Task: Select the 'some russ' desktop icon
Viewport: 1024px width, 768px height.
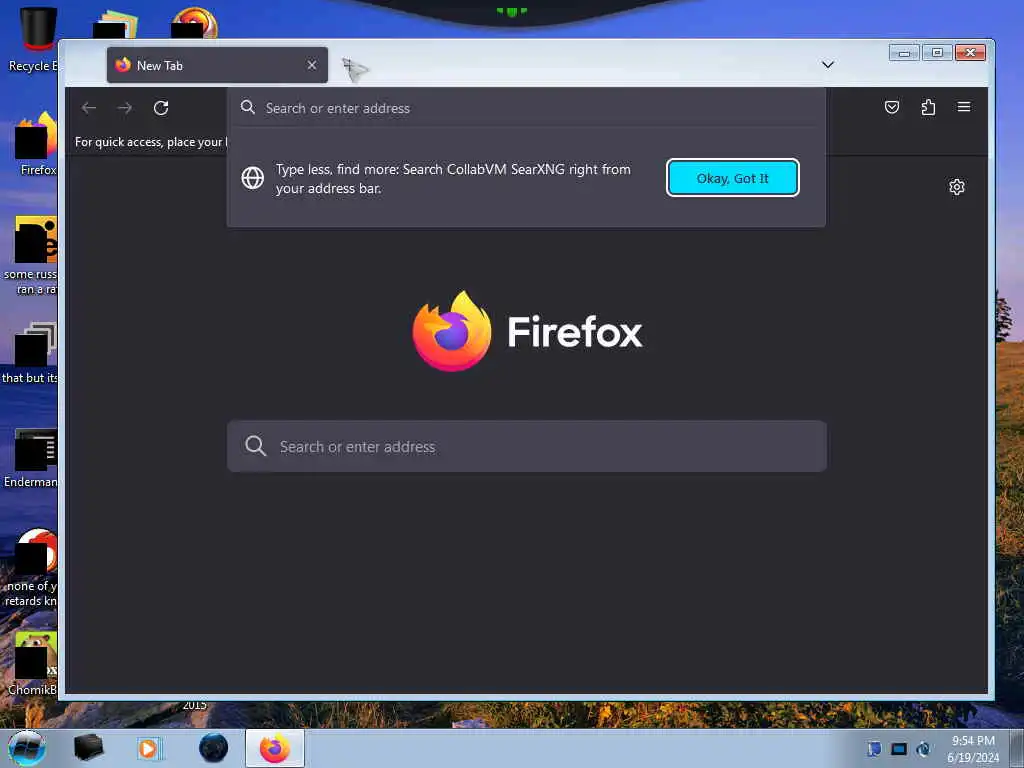Action: (31, 256)
